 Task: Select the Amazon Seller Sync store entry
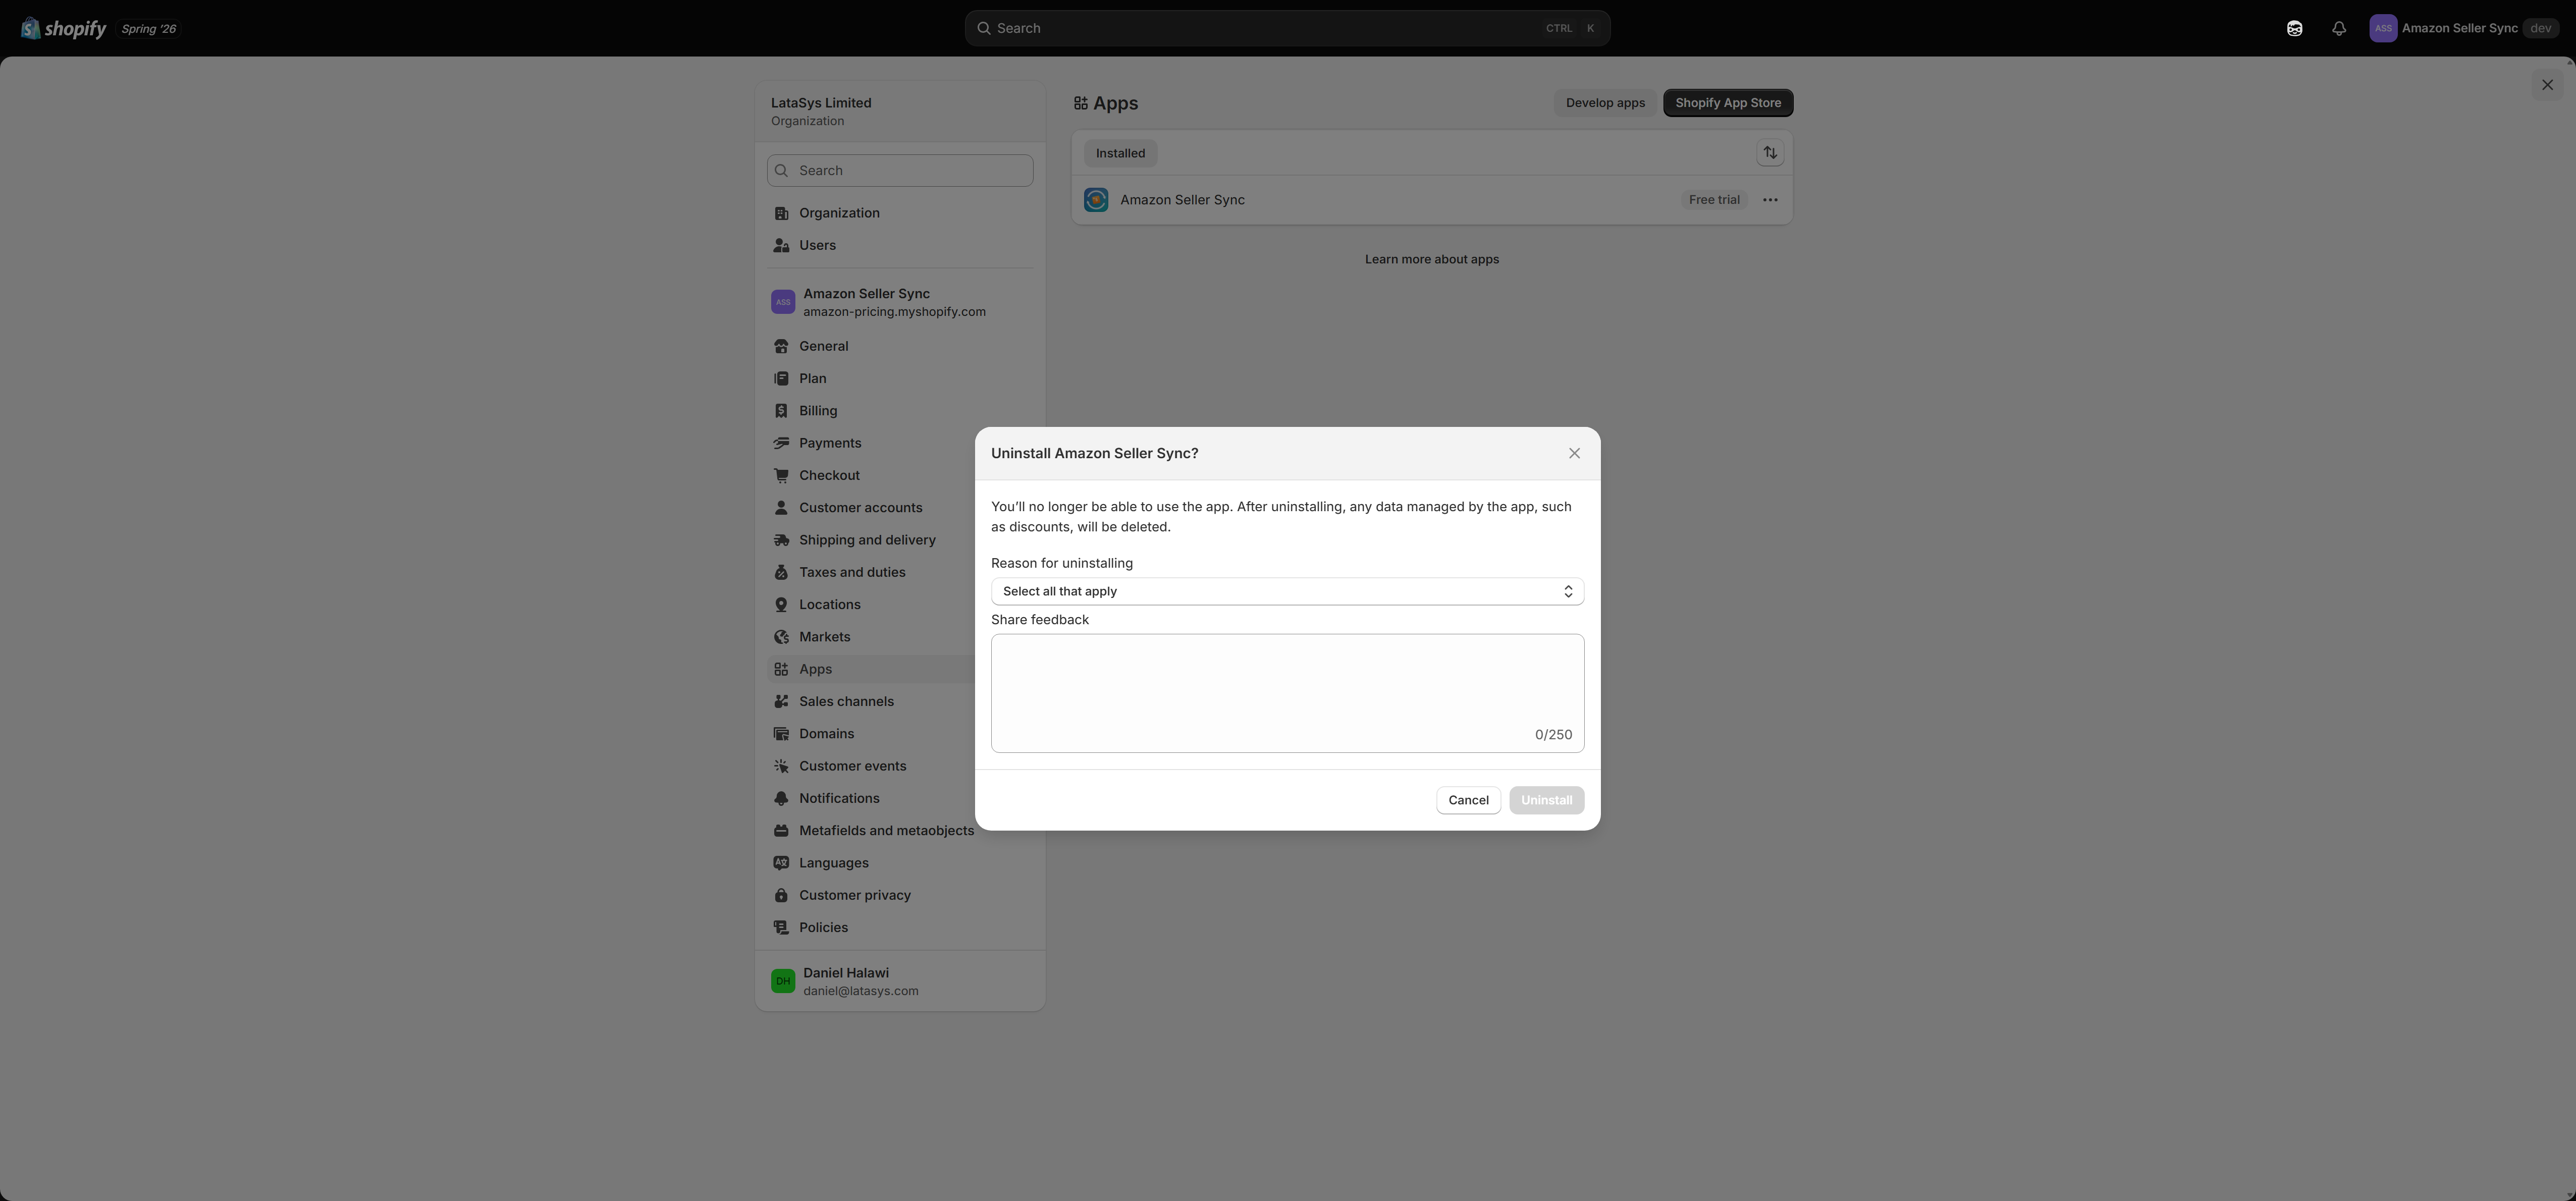coord(900,302)
